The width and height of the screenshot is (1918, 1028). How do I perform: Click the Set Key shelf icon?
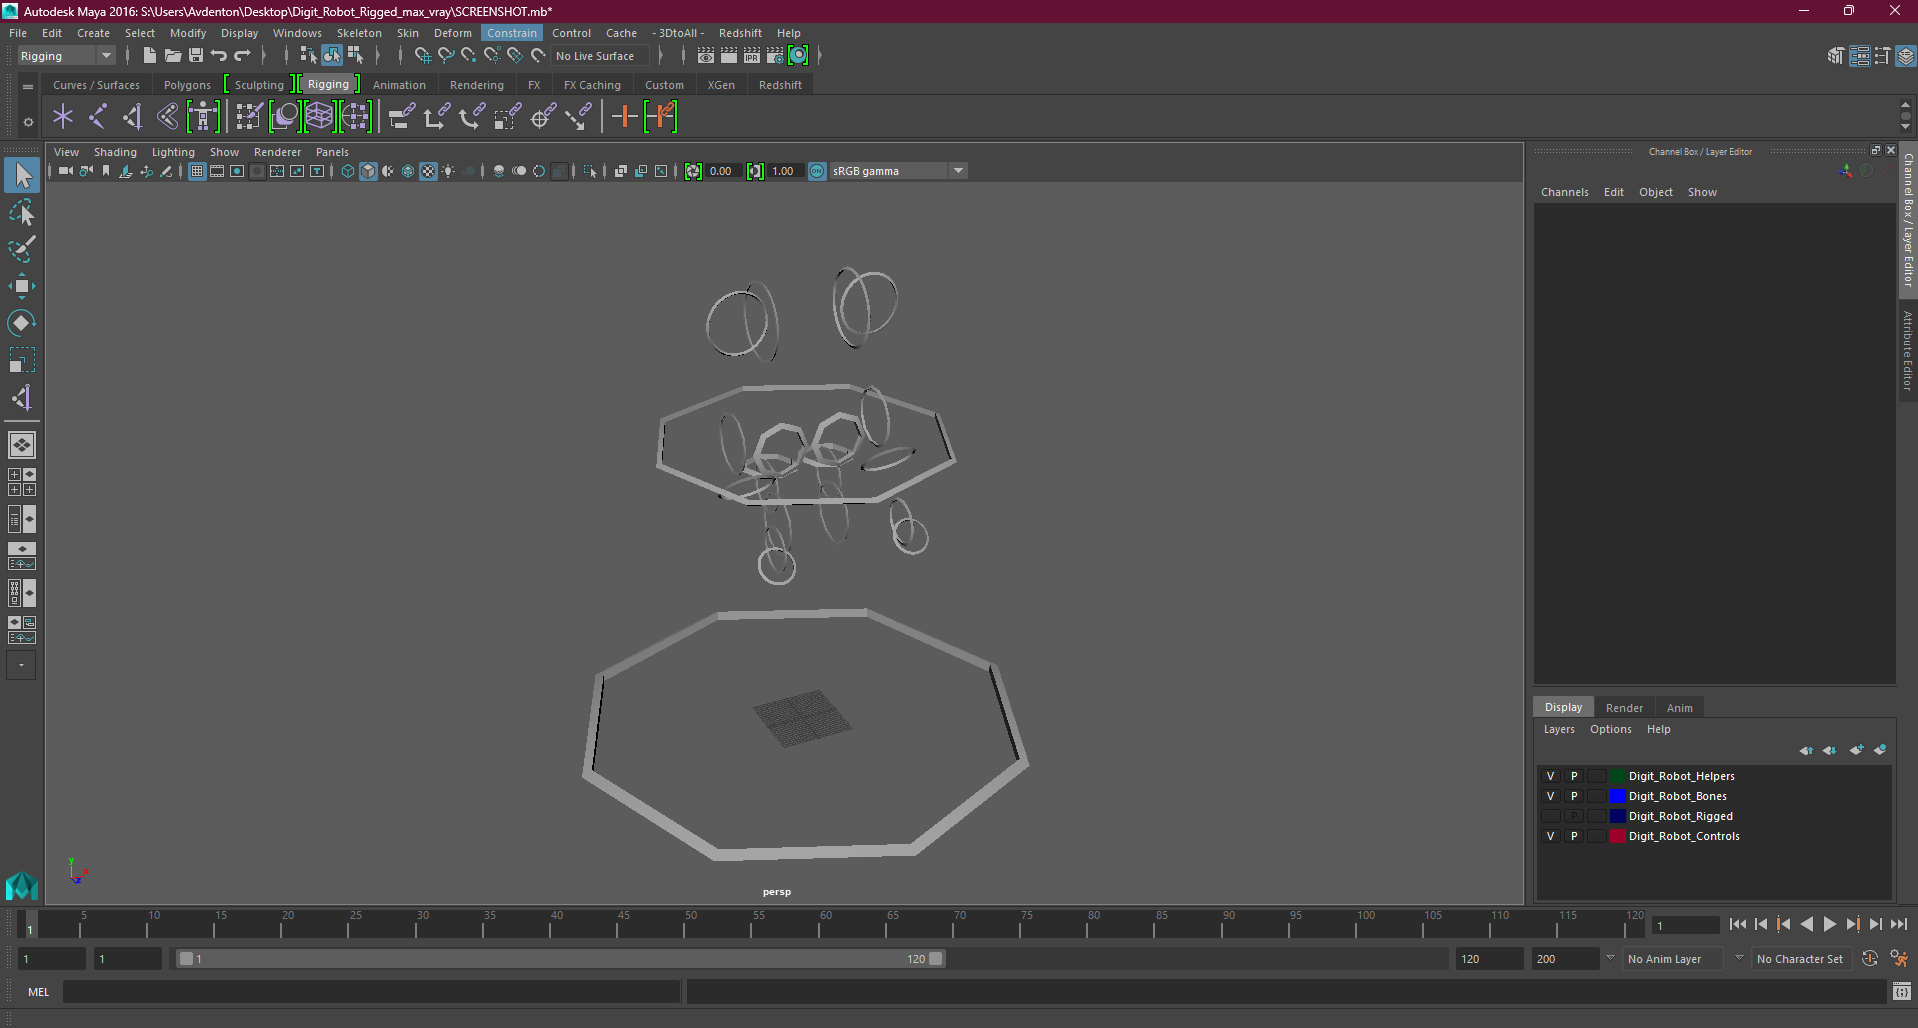click(x=625, y=117)
